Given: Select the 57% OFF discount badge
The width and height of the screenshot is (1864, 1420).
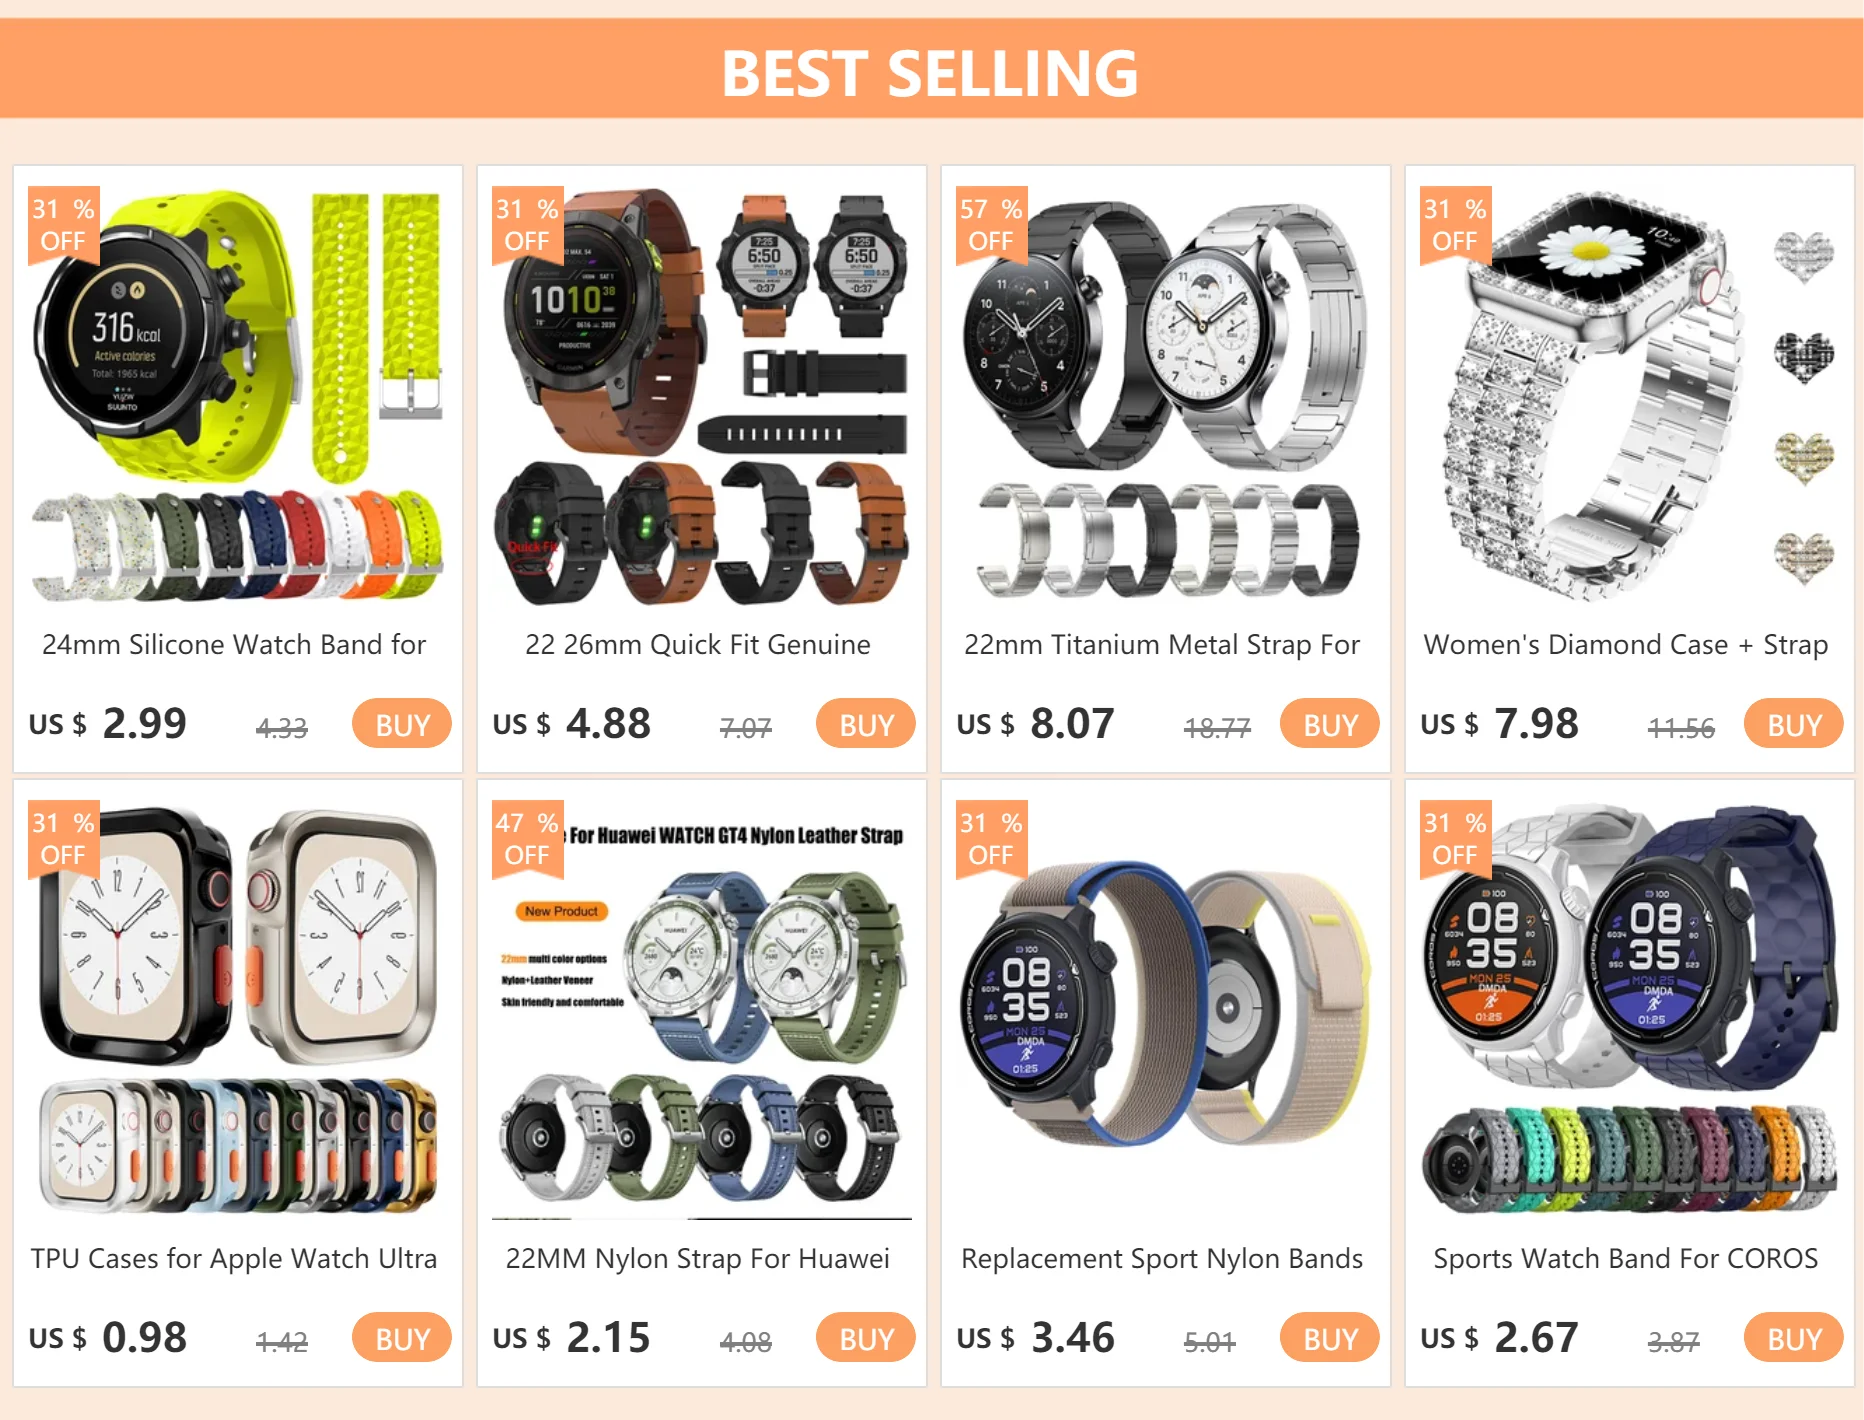Looking at the screenshot, I should [x=991, y=225].
